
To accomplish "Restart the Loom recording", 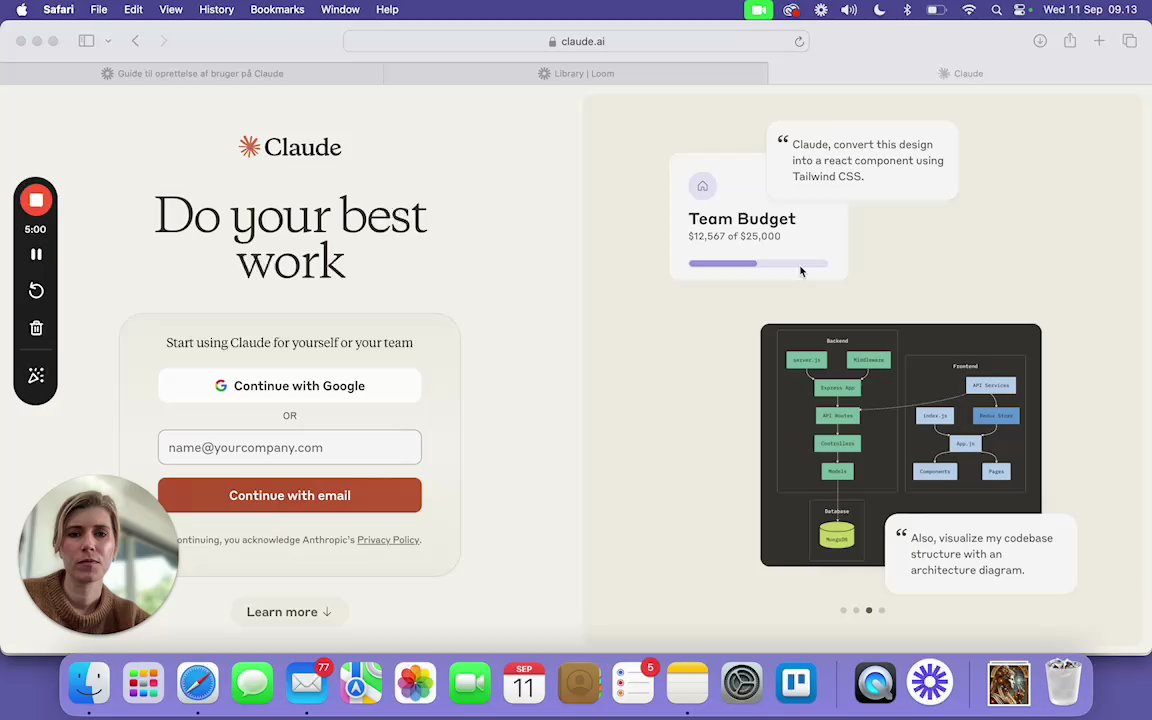I will 36,291.
